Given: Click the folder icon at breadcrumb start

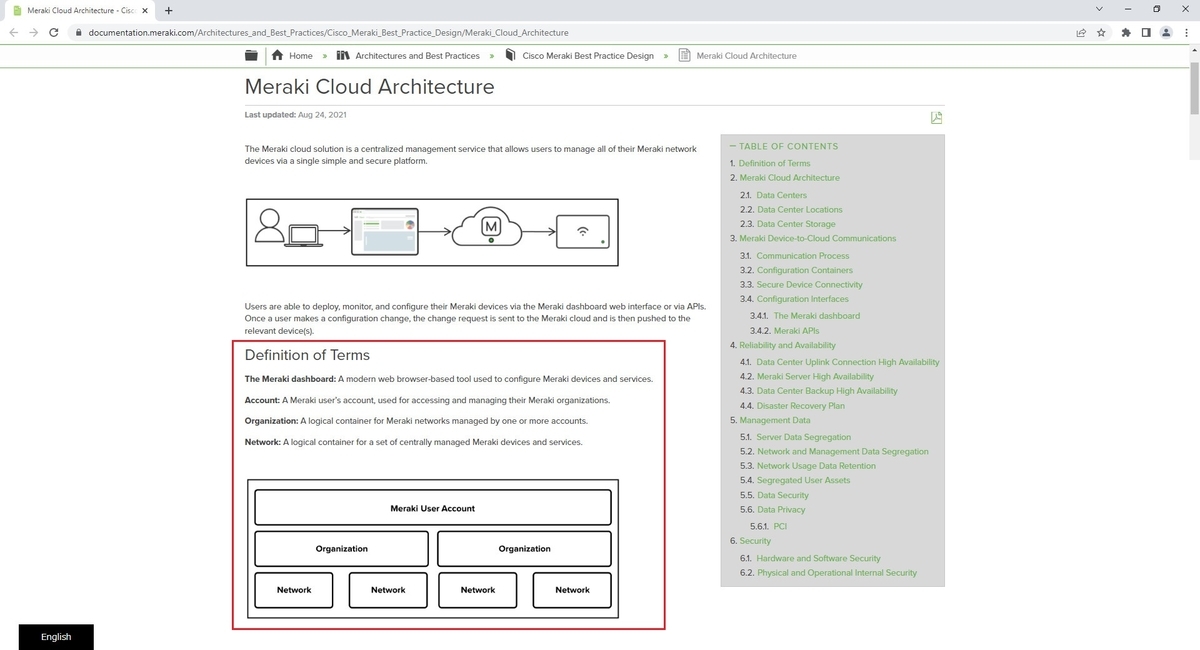Looking at the screenshot, I should click(250, 55).
